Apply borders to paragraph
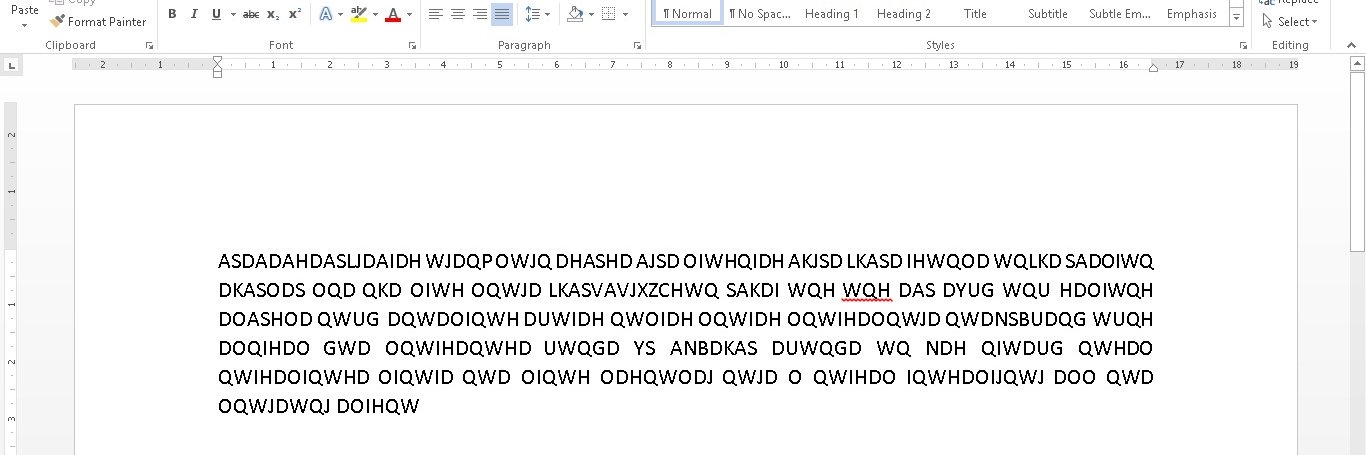The image size is (1366, 455). coord(609,14)
